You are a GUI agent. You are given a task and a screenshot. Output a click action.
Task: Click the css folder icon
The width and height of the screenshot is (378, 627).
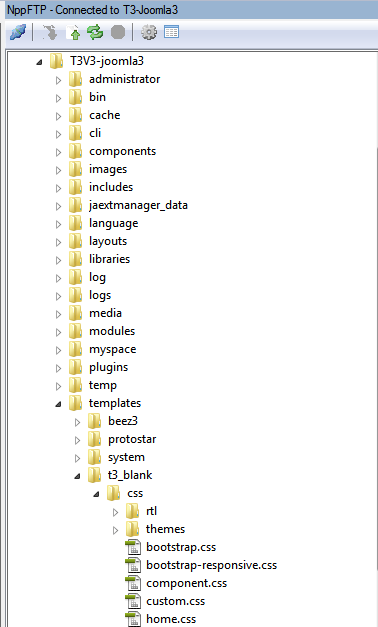(x=114, y=493)
